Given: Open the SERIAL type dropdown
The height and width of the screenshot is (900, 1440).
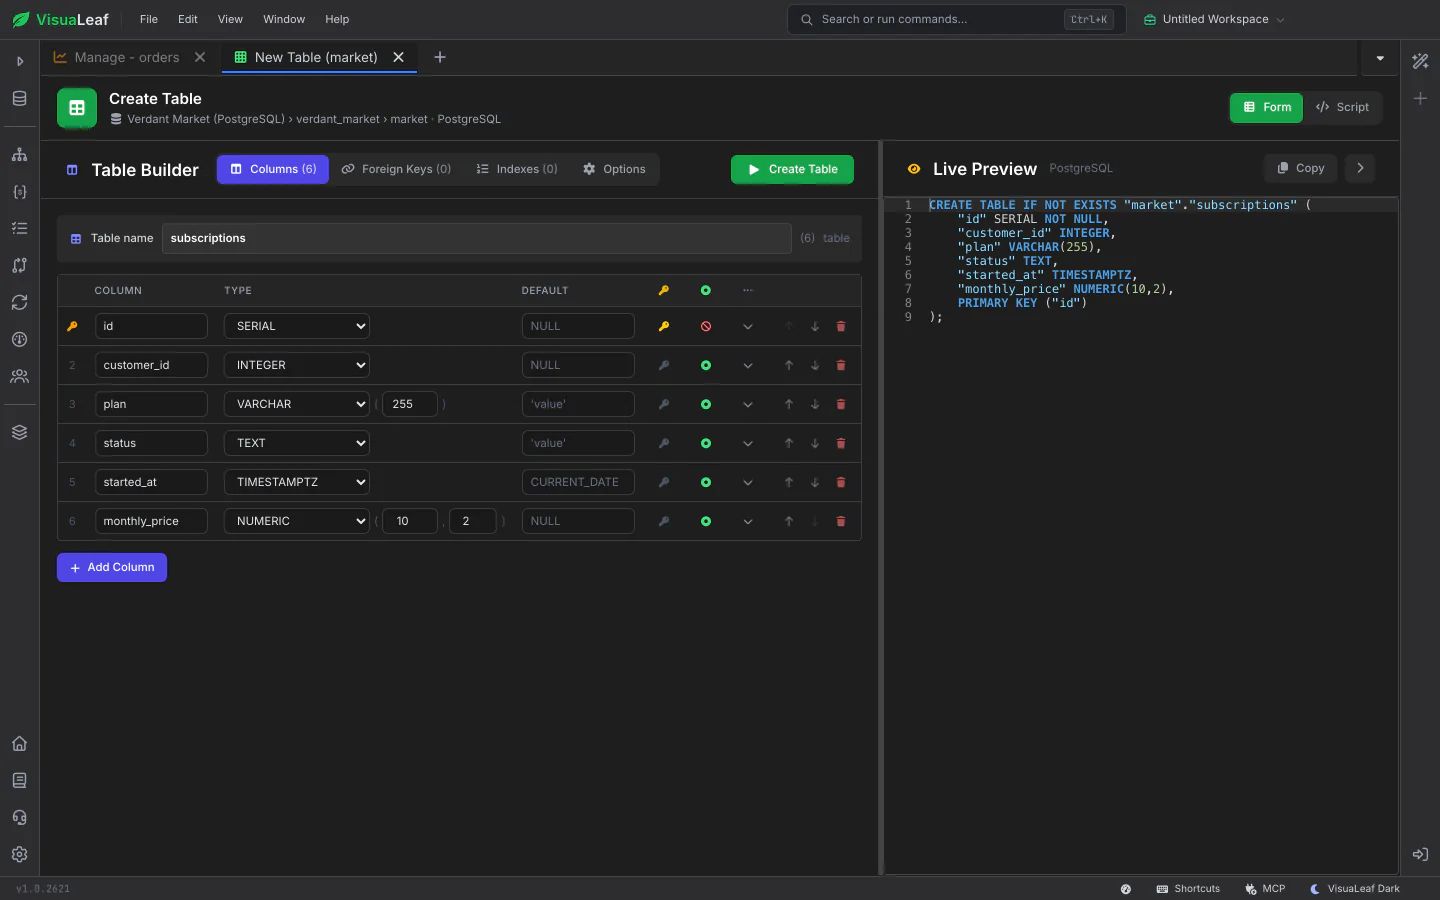Looking at the screenshot, I should pos(297,326).
